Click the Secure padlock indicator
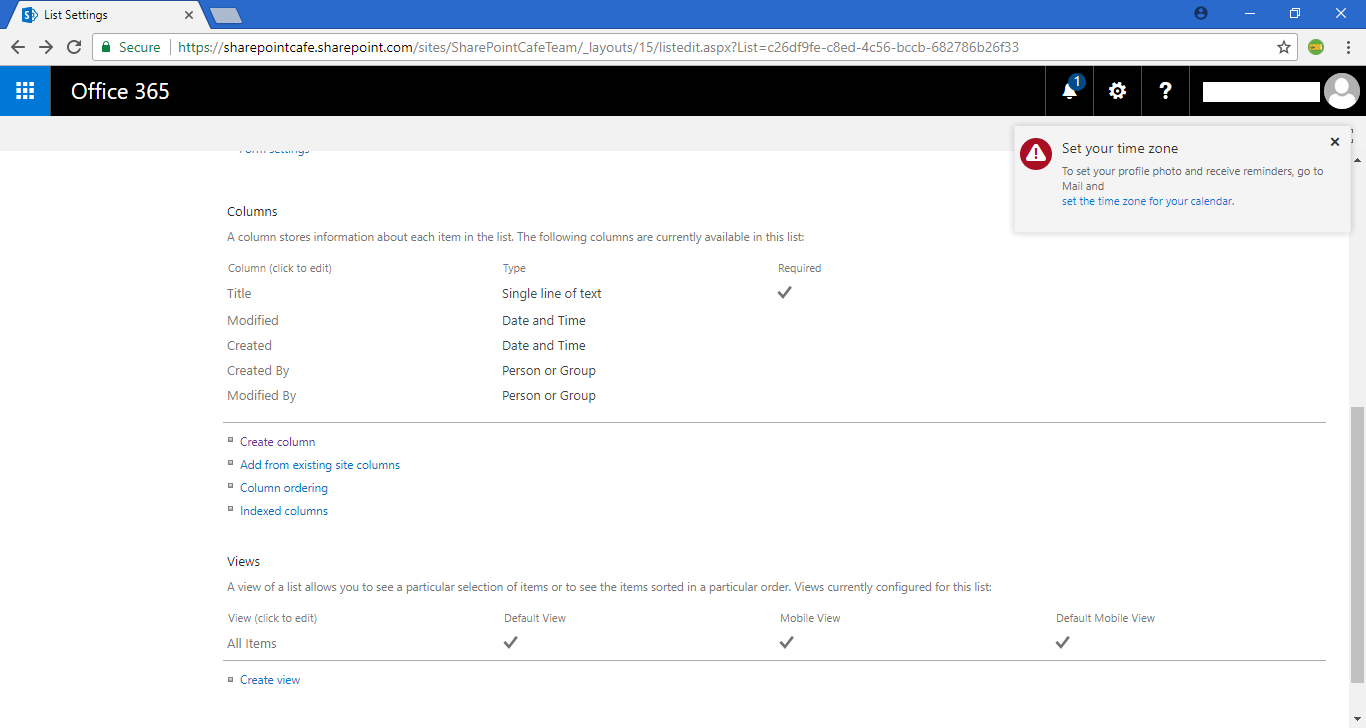The image size is (1366, 728). (x=130, y=47)
